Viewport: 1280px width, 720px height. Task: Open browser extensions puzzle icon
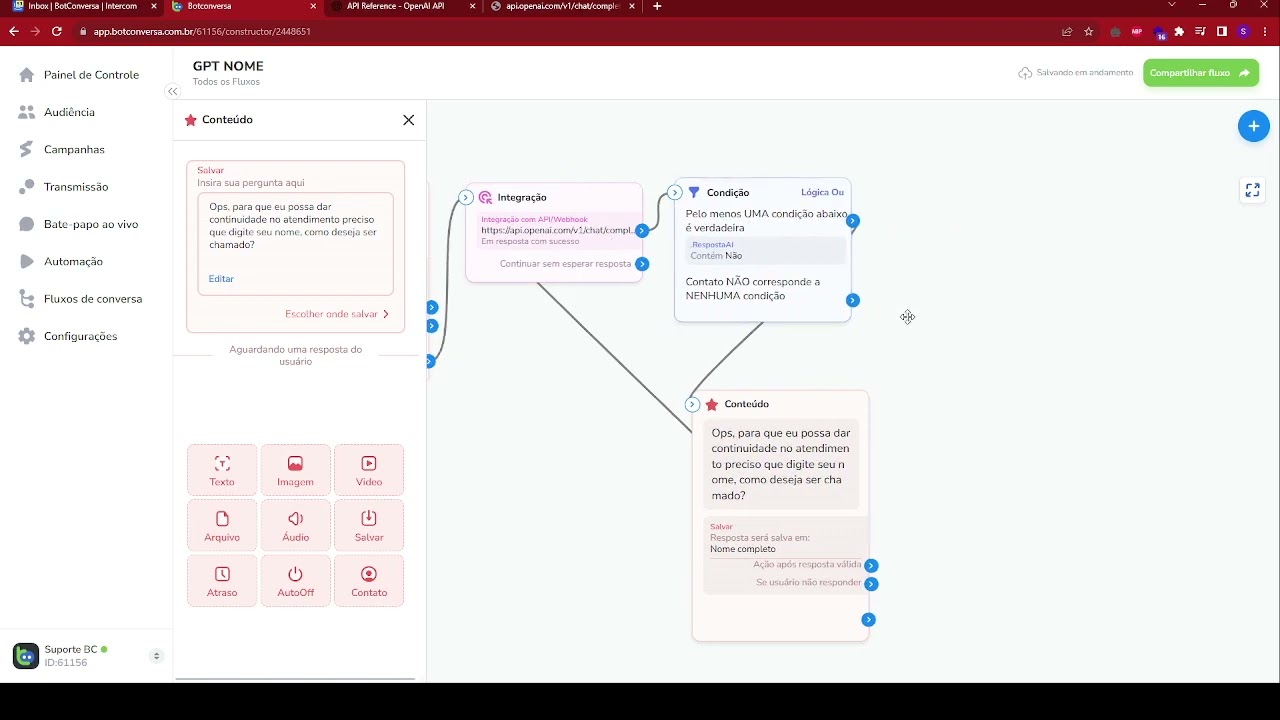(1179, 31)
